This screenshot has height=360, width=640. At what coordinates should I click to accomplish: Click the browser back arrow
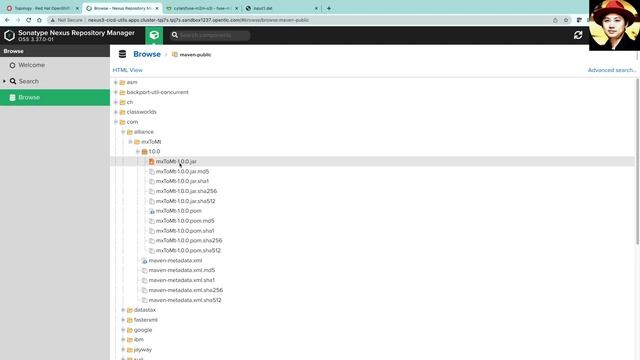7,20
